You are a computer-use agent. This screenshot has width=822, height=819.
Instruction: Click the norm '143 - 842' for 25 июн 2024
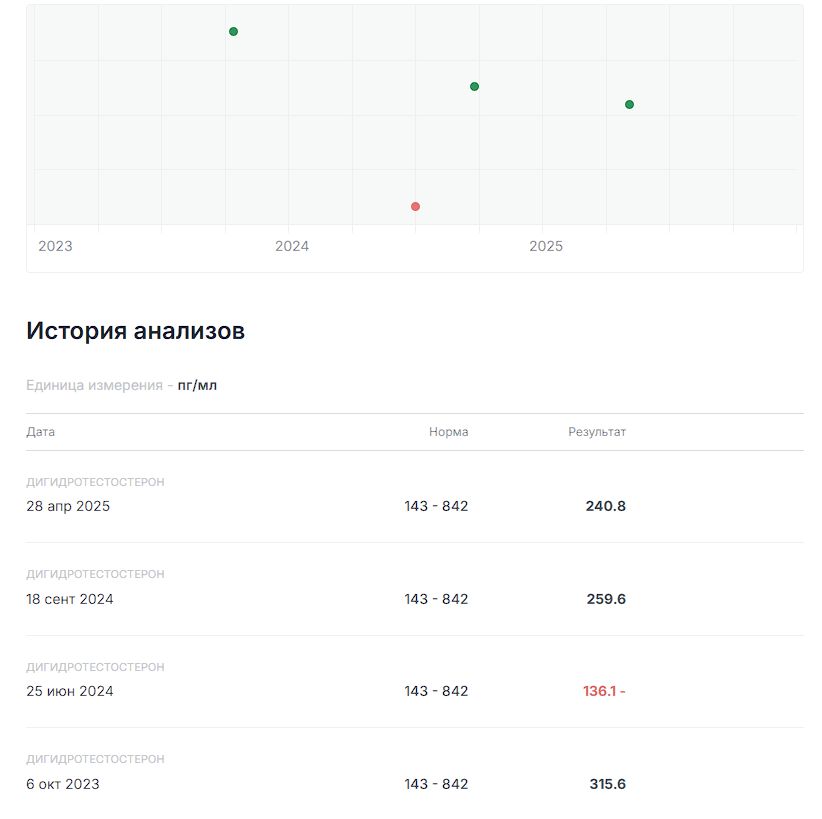coord(436,691)
